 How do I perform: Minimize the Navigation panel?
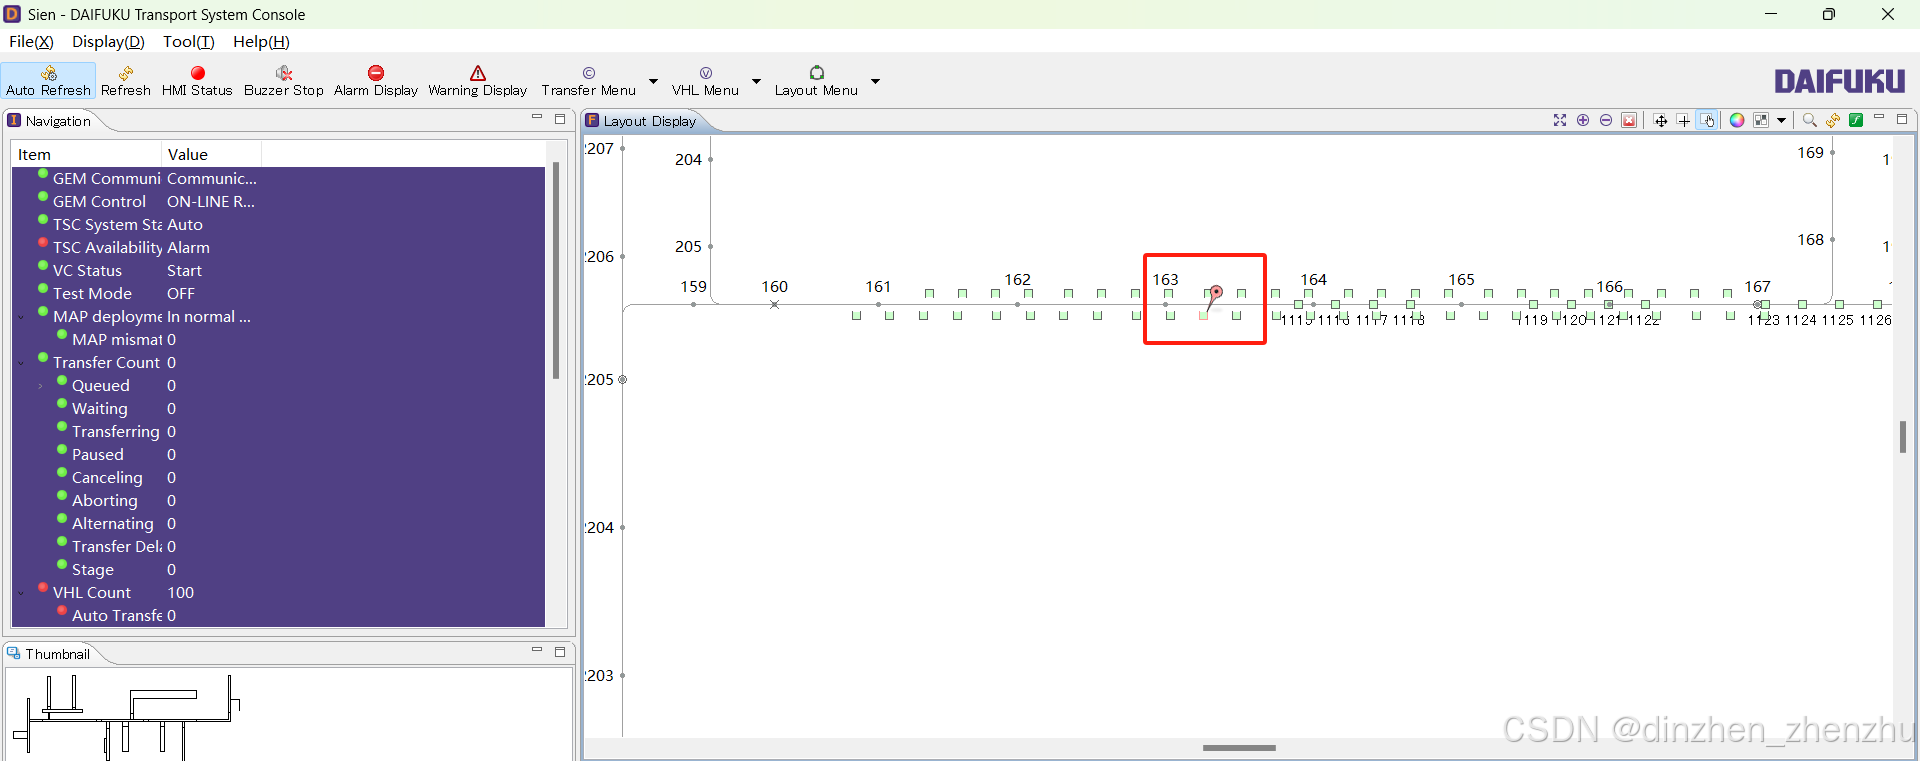coord(537,118)
